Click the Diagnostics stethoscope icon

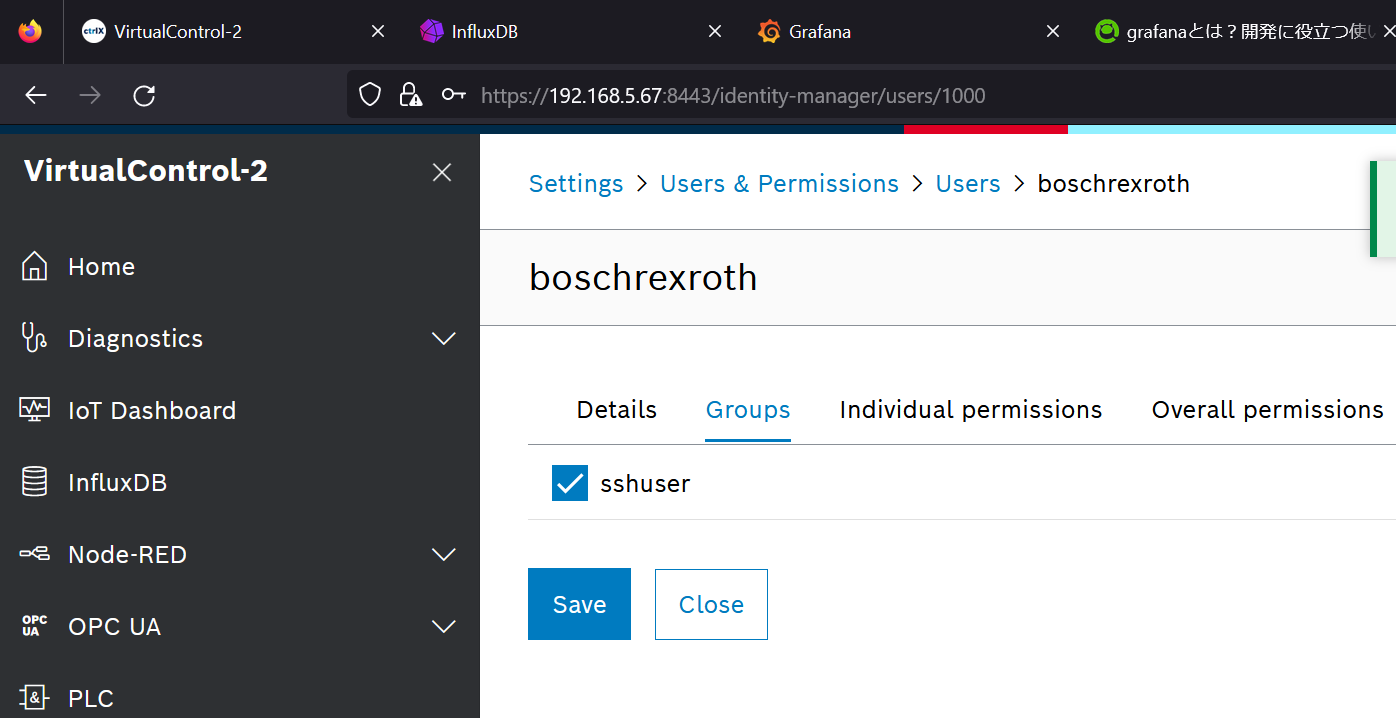click(x=34, y=338)
